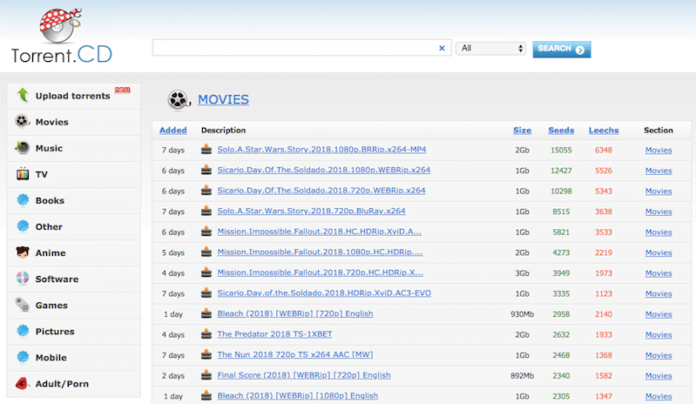Open The Nun 2018 720p TS link

[x=295, y=355]
